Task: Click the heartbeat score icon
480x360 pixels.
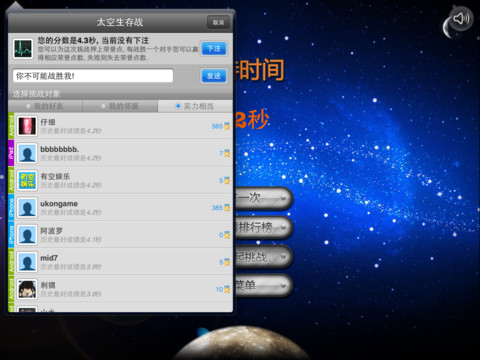Action: click(x=23, y=49)
